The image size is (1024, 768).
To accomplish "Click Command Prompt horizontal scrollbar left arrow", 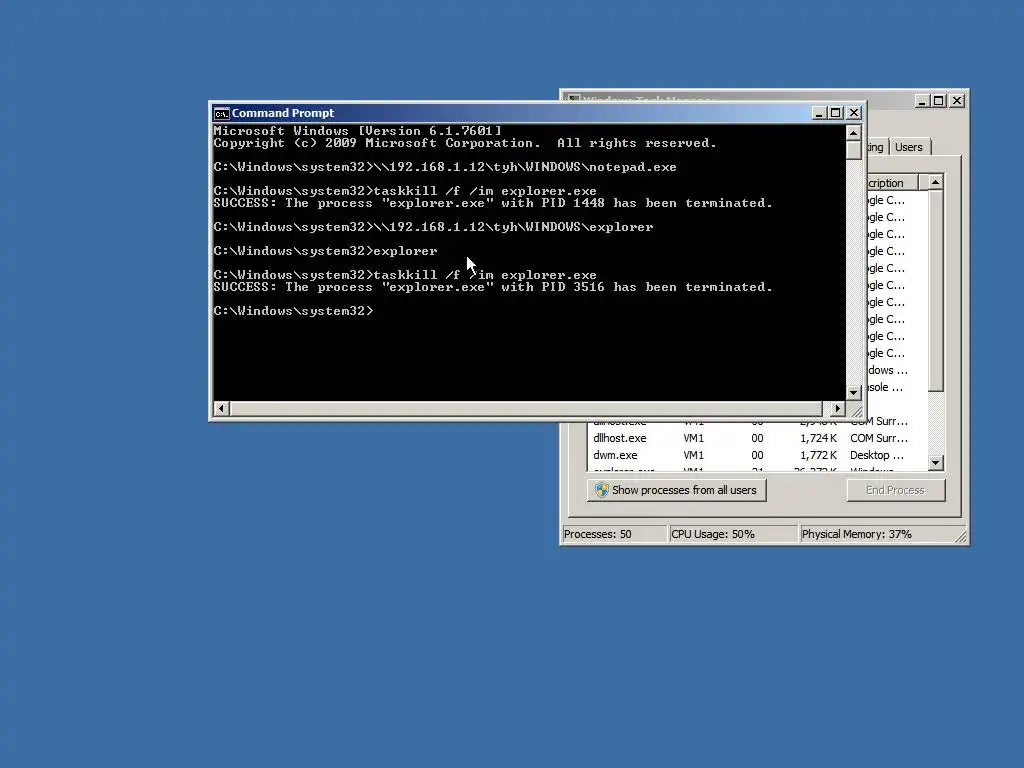I will (221, 409).
